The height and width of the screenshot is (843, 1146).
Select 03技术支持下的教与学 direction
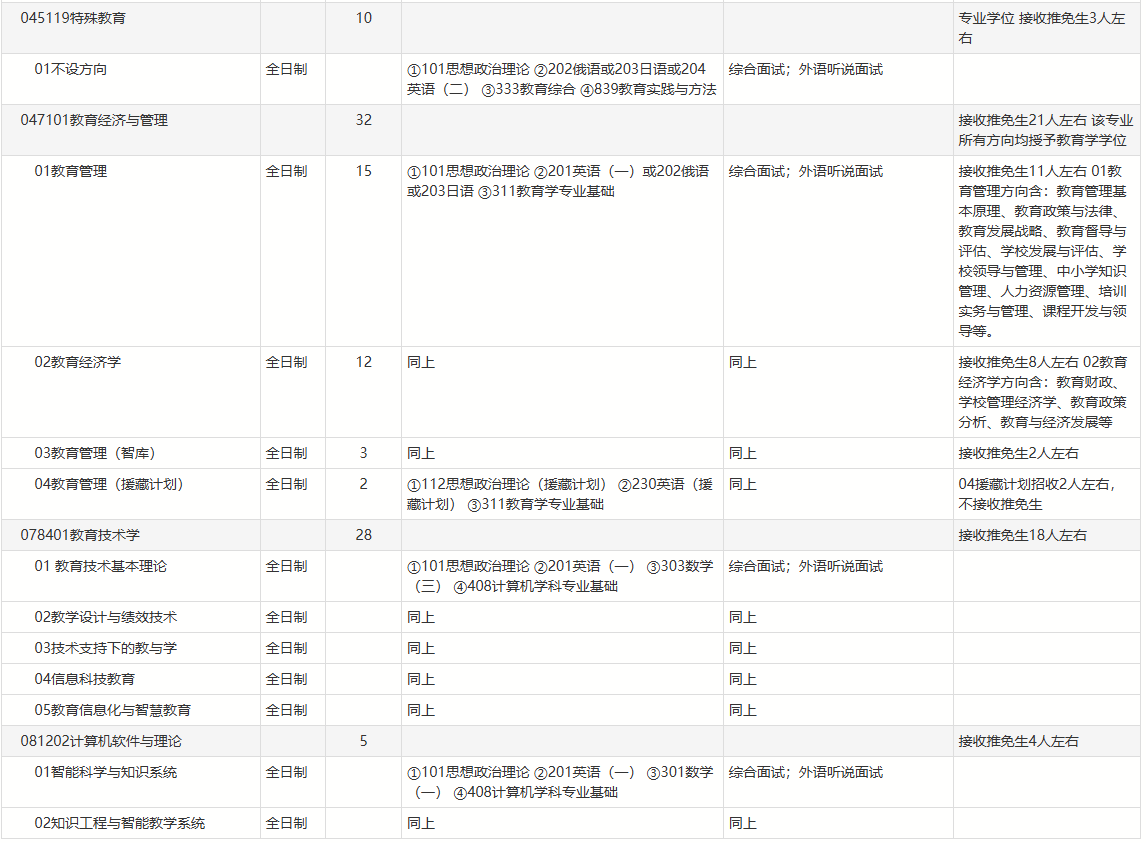pyautogui.click(x=106, y=648)
